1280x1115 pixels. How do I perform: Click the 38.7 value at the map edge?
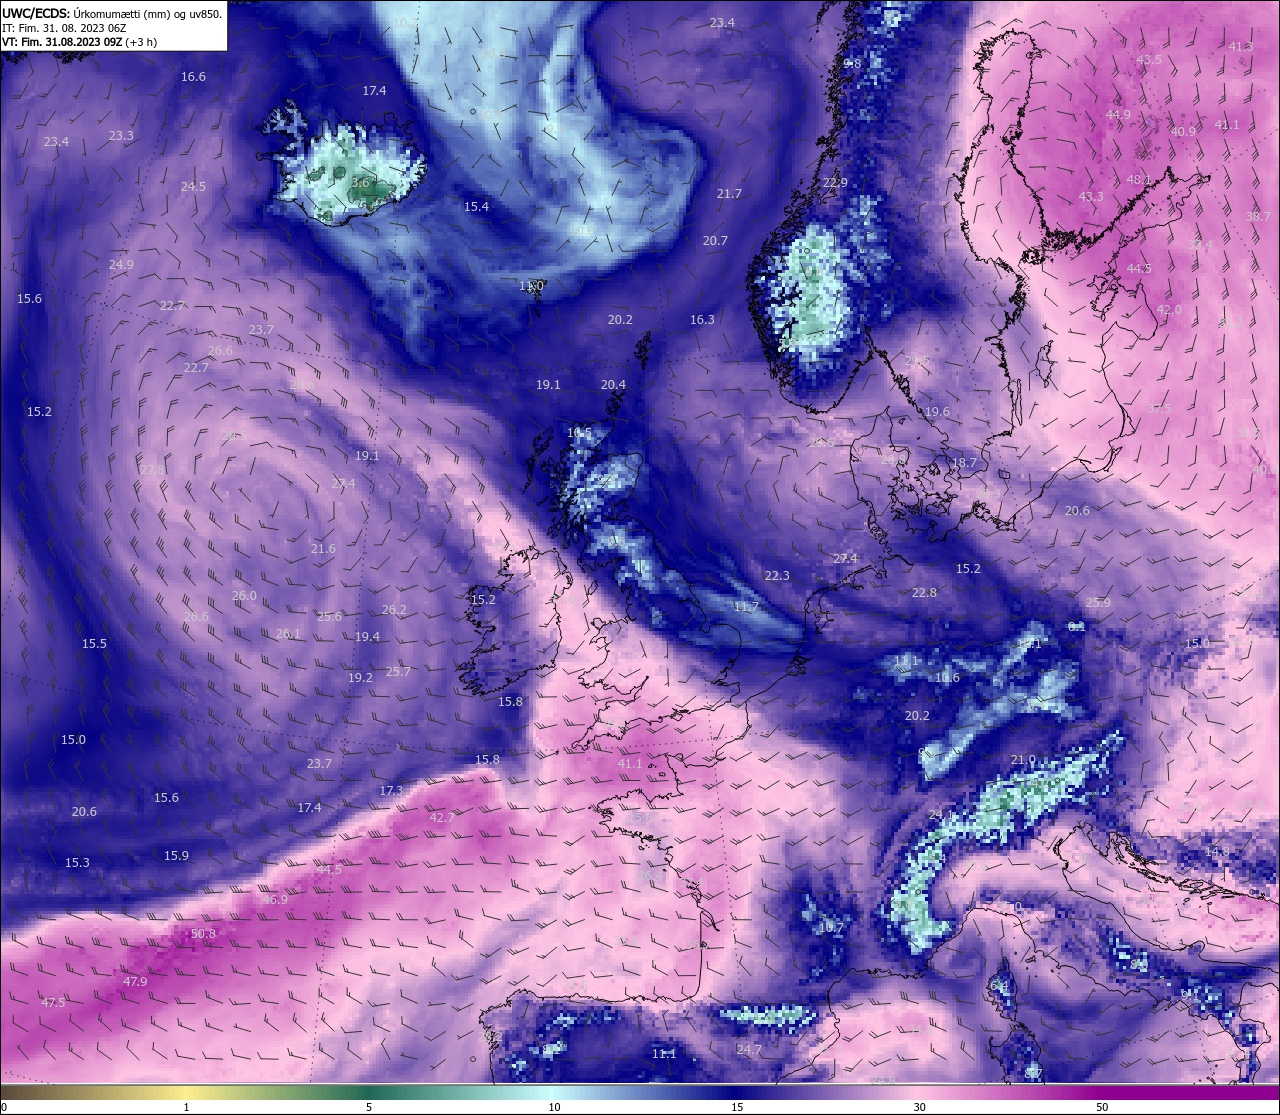pyautogui.click(x=1258, y=217)
